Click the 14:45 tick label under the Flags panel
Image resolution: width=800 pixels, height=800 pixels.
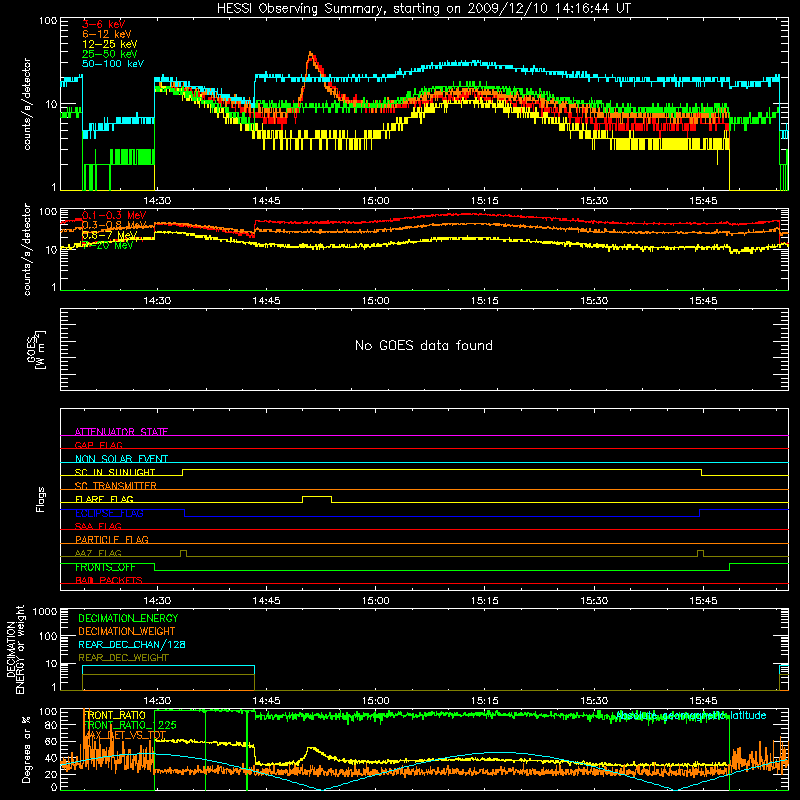[x=266, y=601]
